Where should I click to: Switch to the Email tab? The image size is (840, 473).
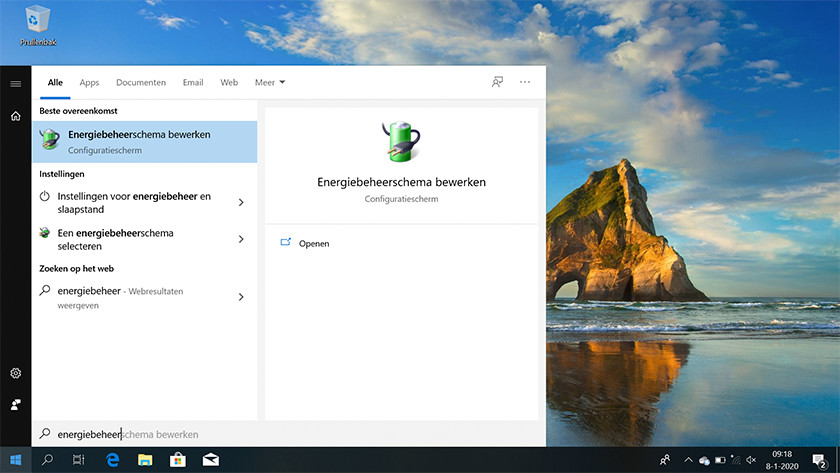(x=193, y=82)
